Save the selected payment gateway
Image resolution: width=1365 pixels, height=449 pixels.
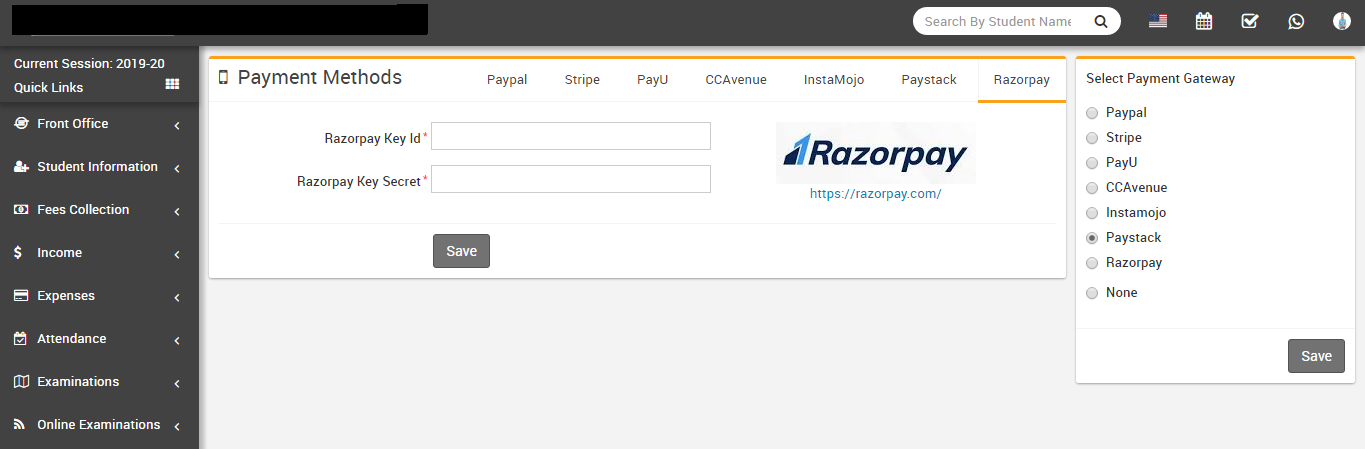point(1316,357)
